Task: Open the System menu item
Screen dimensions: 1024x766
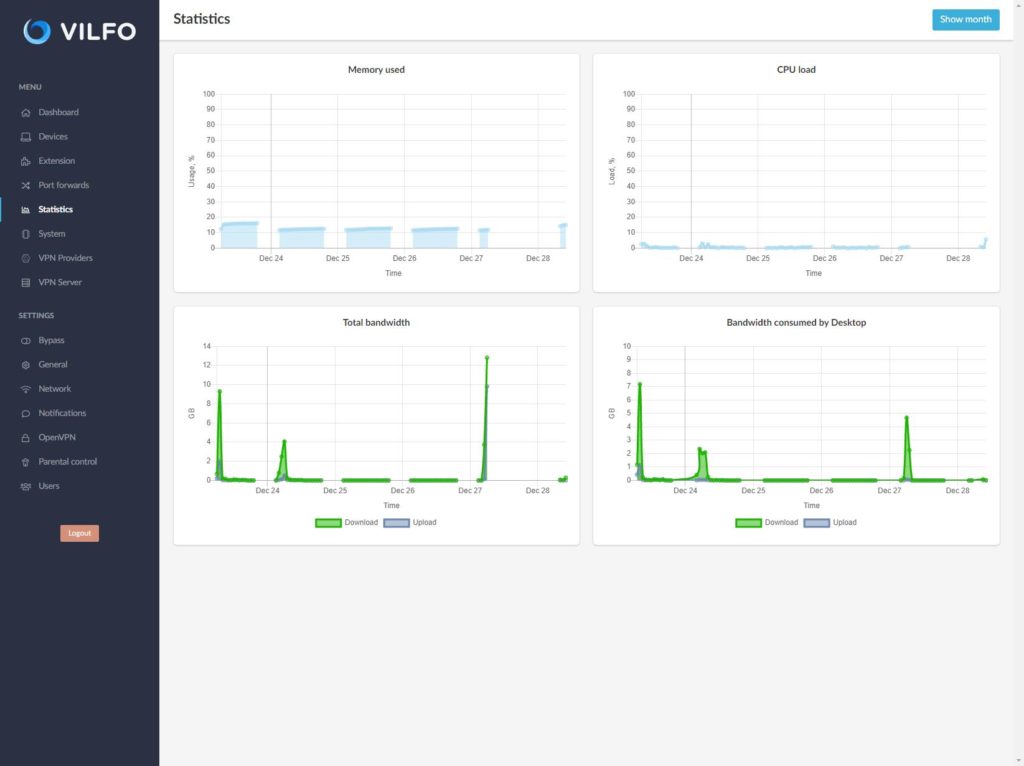Action: click(52, 234)
